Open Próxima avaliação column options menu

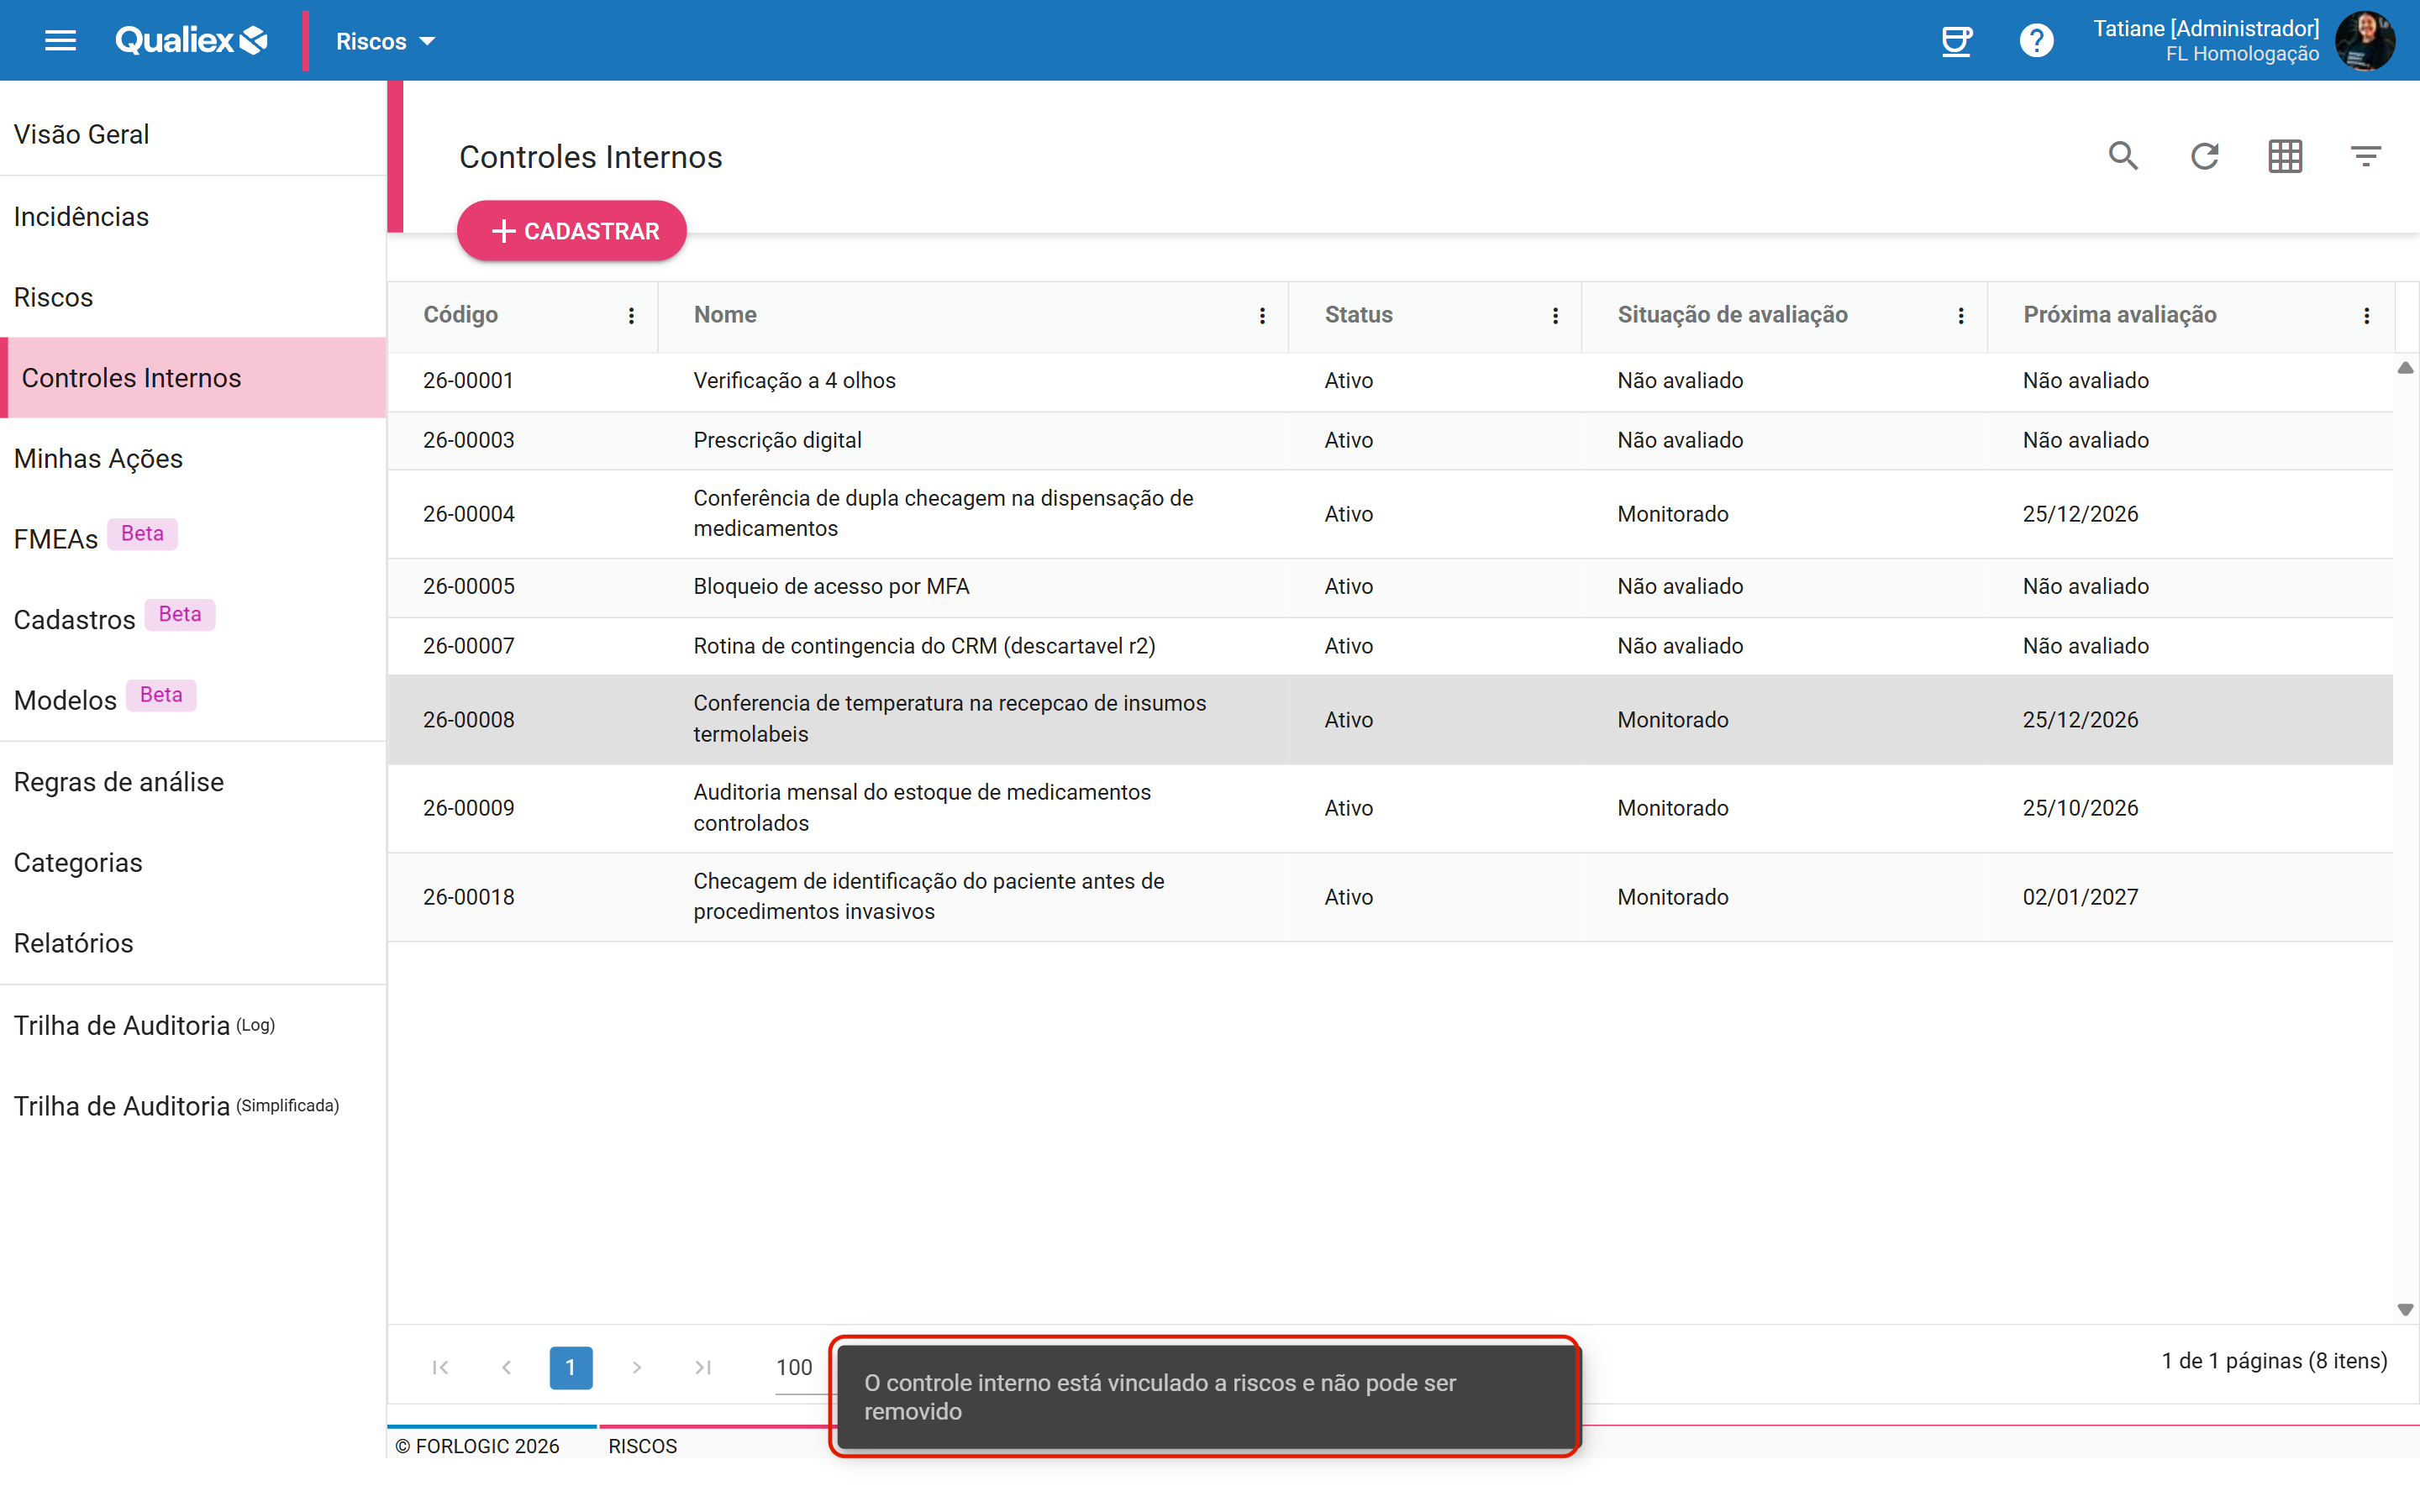2366,316
